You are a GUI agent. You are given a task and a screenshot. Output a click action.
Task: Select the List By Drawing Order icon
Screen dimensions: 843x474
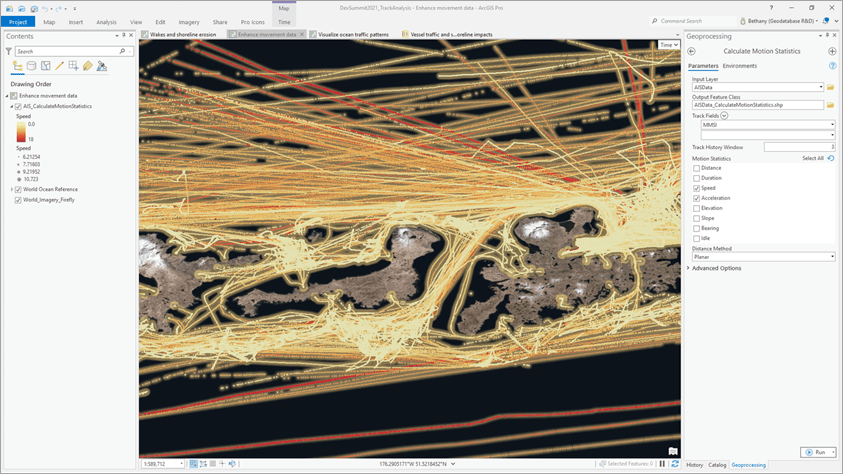point(18,66)
